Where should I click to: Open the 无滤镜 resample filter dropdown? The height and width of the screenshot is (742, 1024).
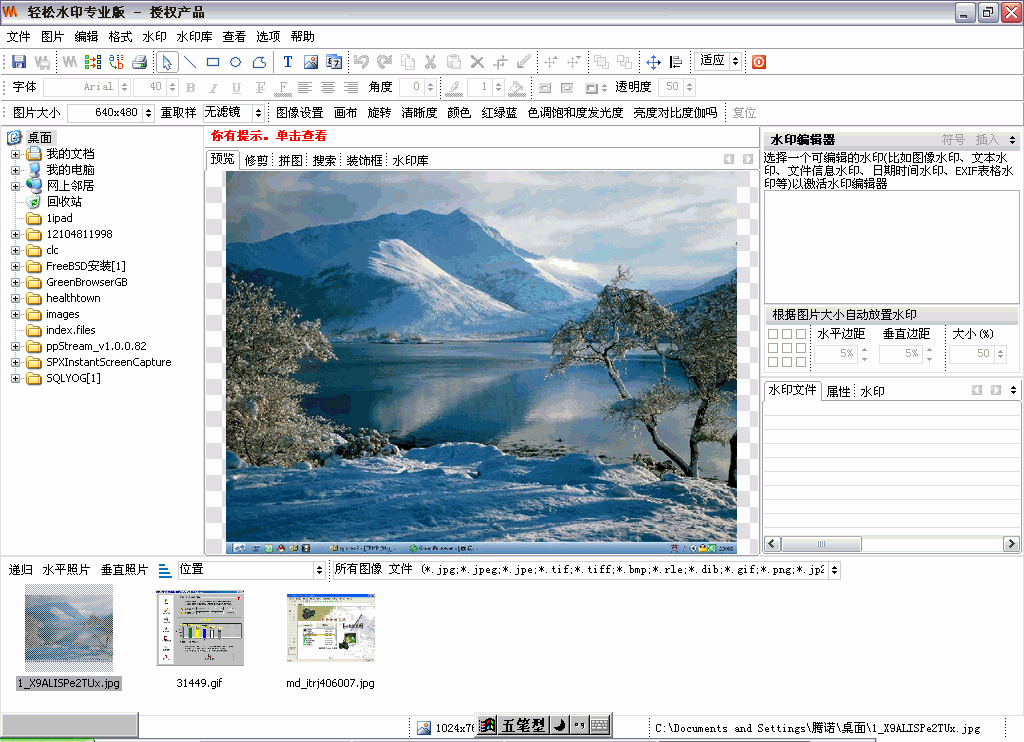click(258, 113)
